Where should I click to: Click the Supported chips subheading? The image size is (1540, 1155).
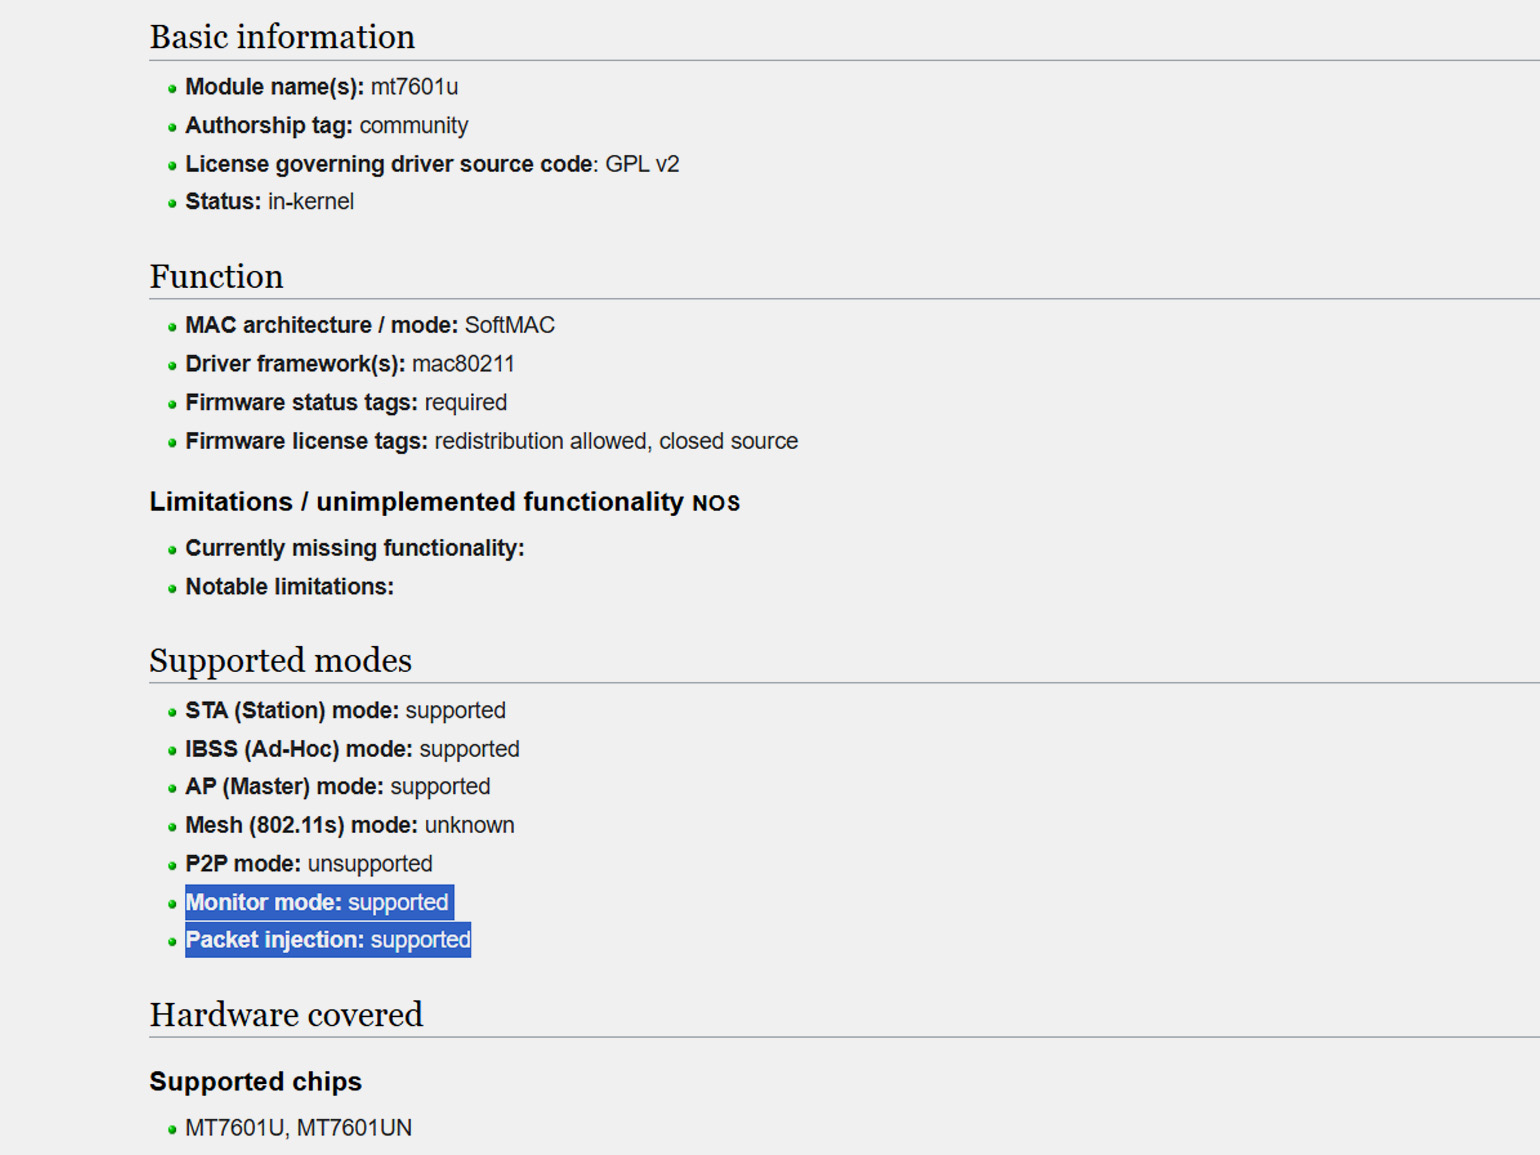pyautogui.click(x=255, y=1081)
